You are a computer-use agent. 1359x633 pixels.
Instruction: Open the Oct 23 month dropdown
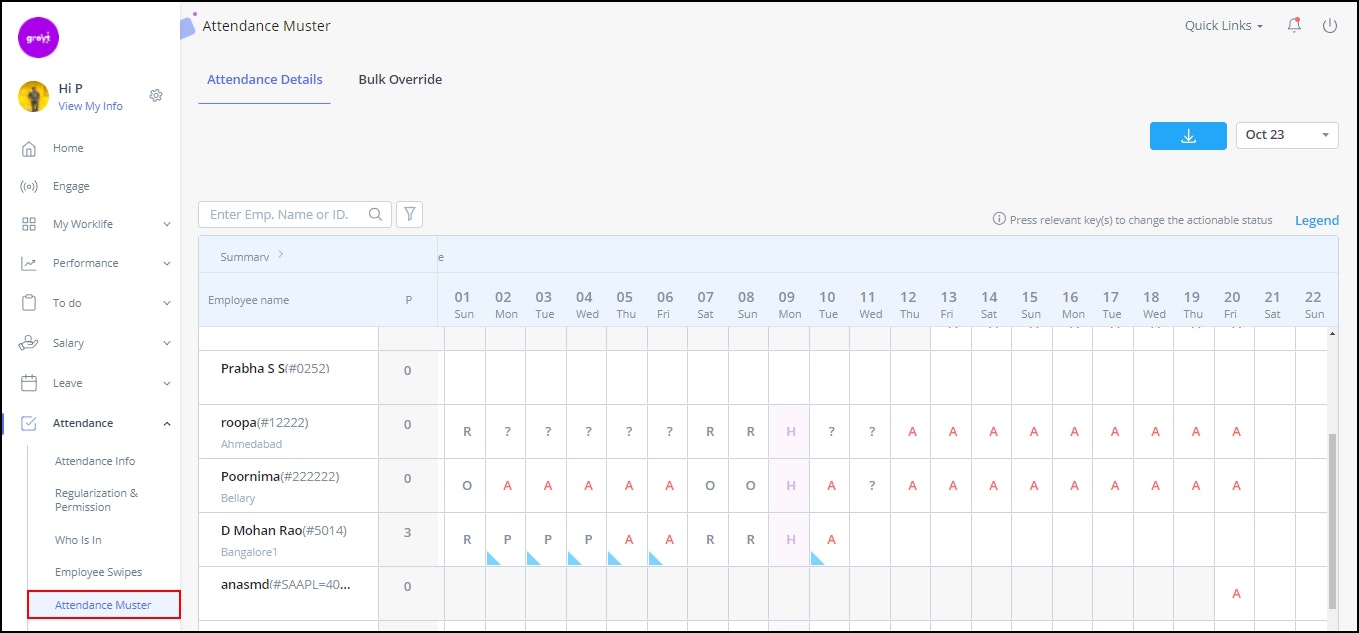click(1287, 135)
